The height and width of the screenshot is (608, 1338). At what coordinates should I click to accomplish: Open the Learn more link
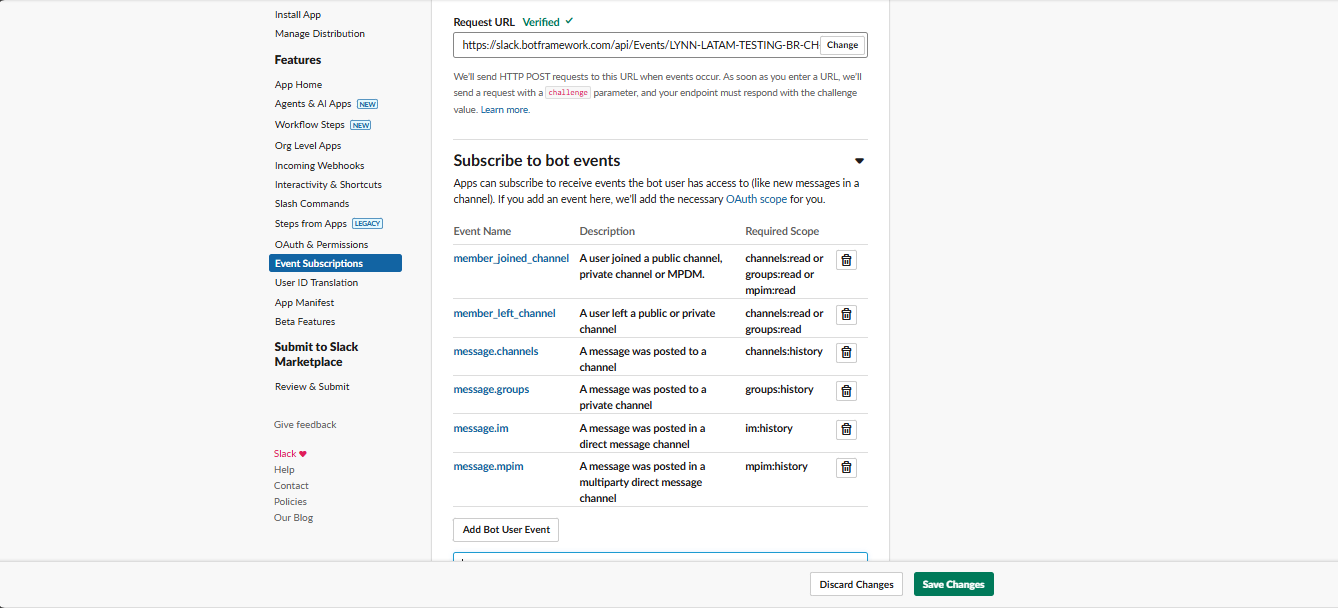(x=505, y=110)
